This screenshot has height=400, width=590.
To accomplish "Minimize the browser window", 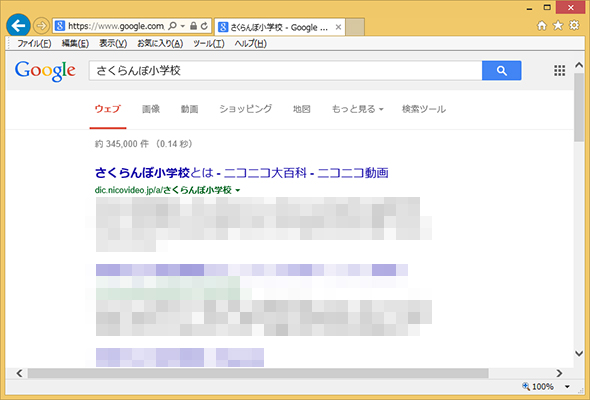I will pyautogui.click(x=530, y=8).
